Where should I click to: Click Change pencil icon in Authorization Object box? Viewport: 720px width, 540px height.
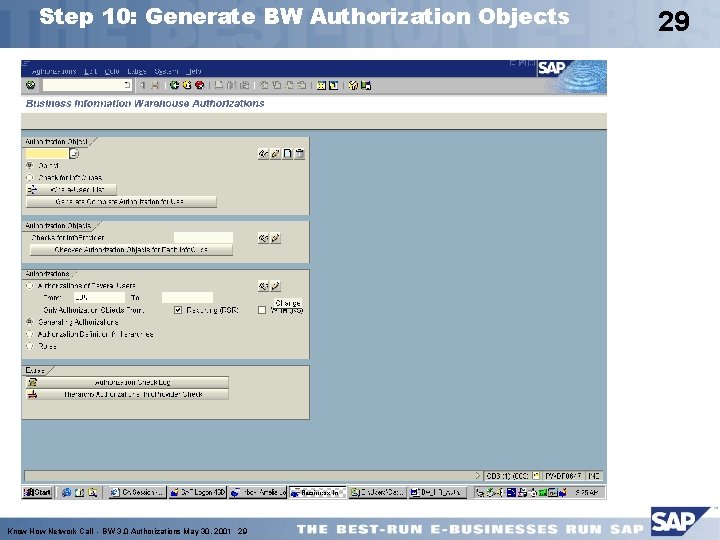(276, 154)
